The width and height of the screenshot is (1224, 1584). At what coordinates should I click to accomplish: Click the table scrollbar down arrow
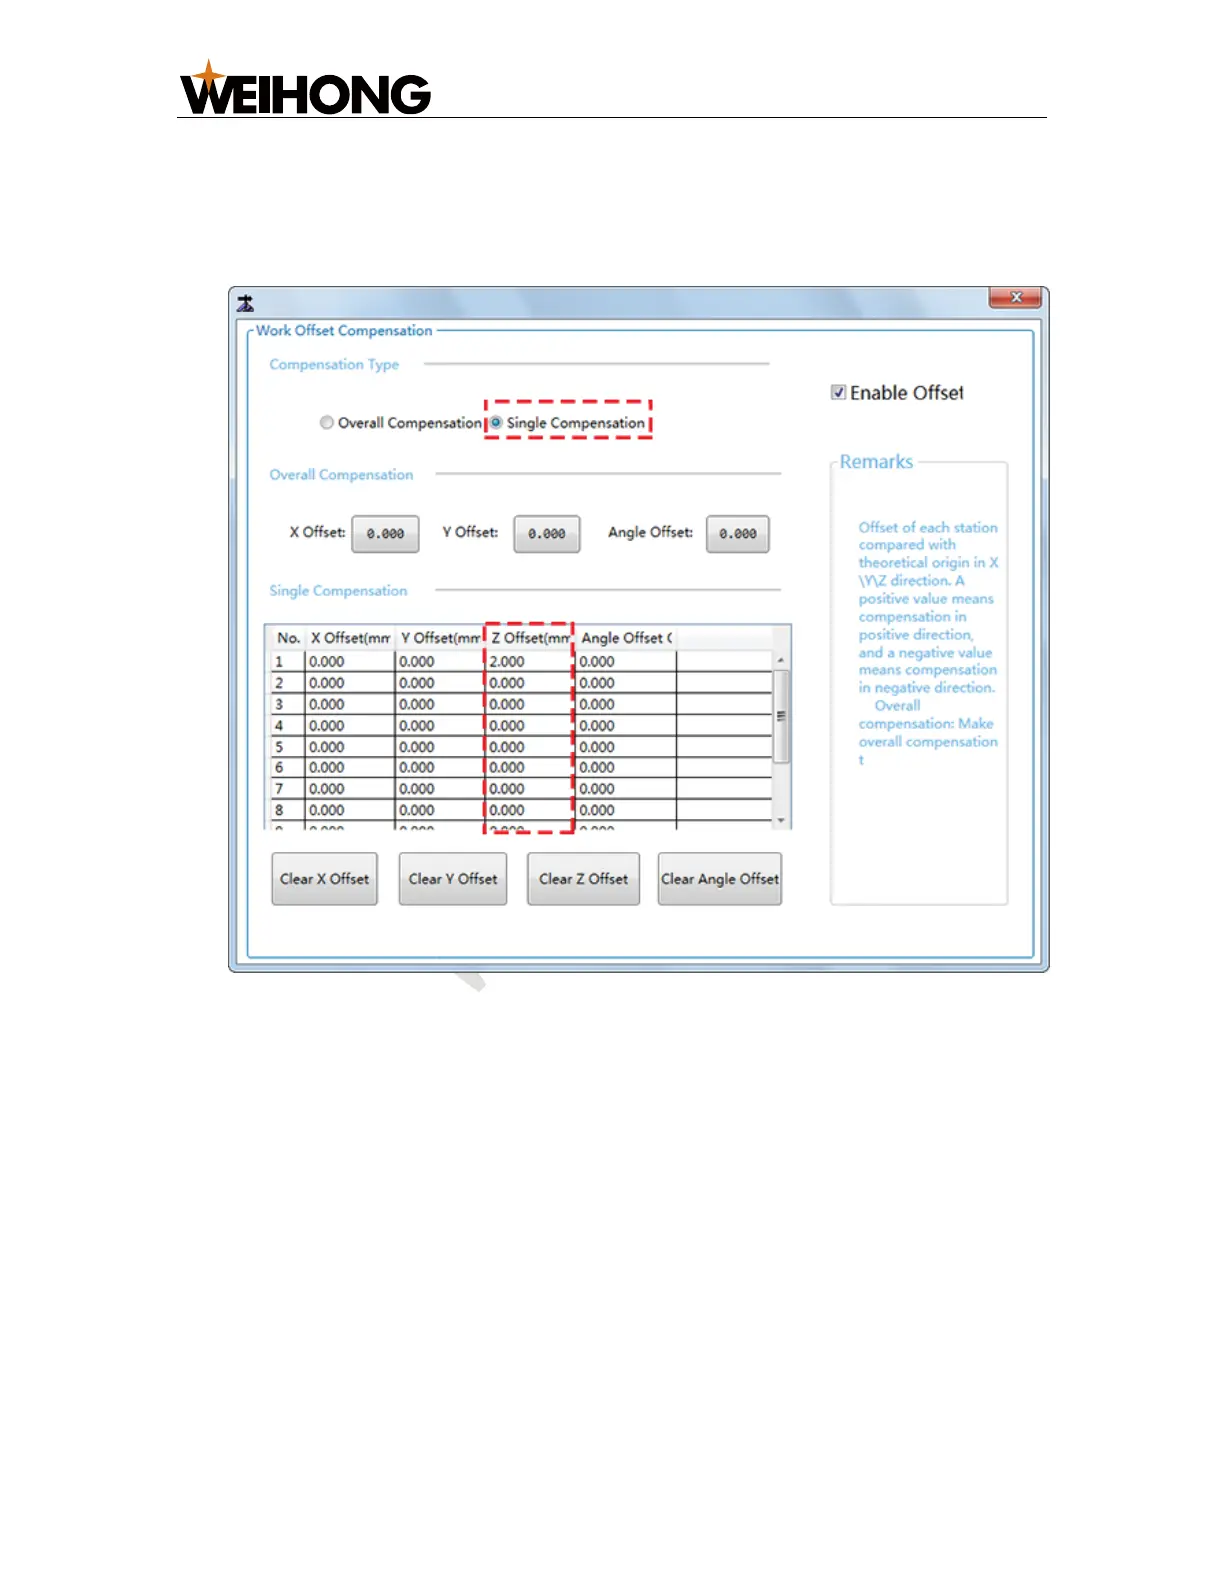[781, 820]
